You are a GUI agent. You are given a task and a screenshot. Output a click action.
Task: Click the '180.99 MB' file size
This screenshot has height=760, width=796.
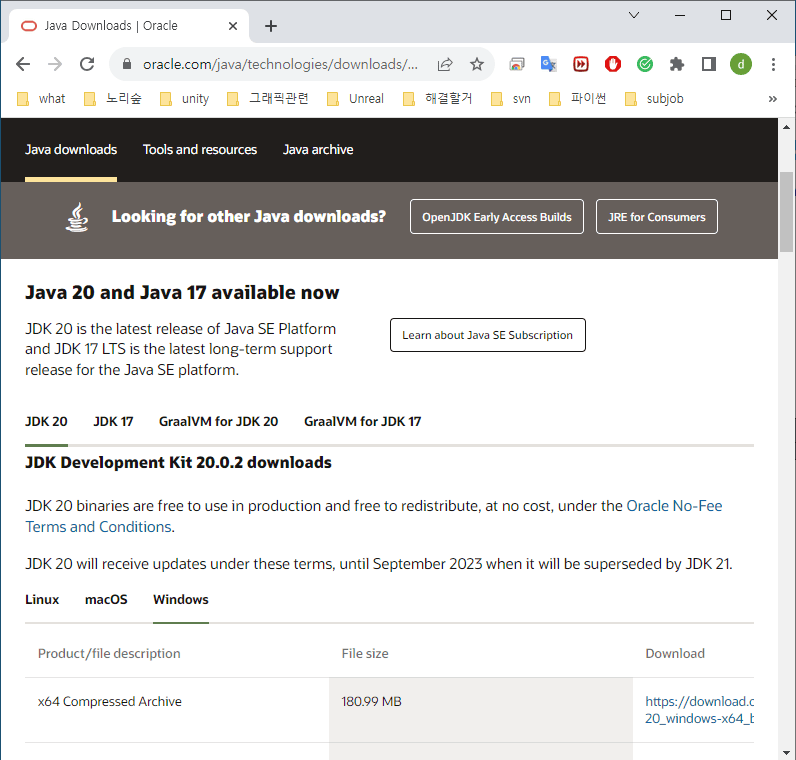click(x=371, y=701)
